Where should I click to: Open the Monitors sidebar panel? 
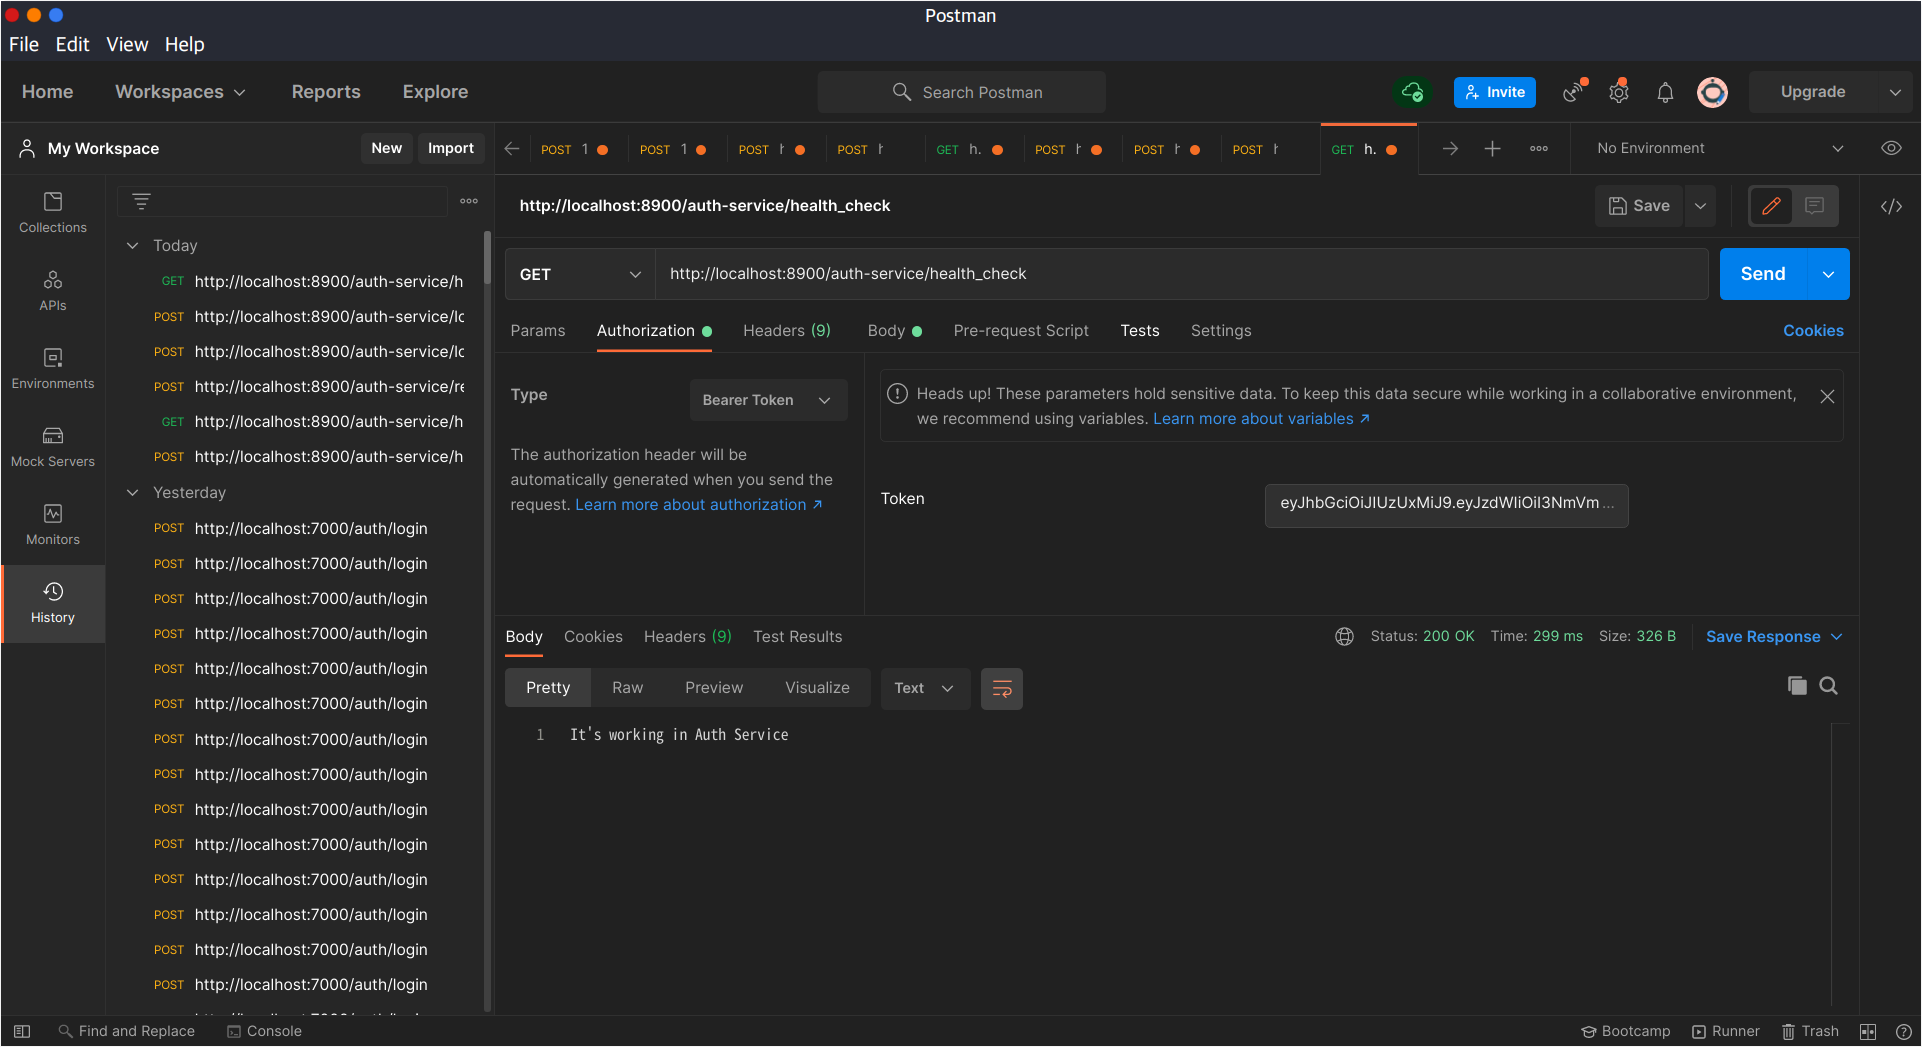(x=53, y=525)
